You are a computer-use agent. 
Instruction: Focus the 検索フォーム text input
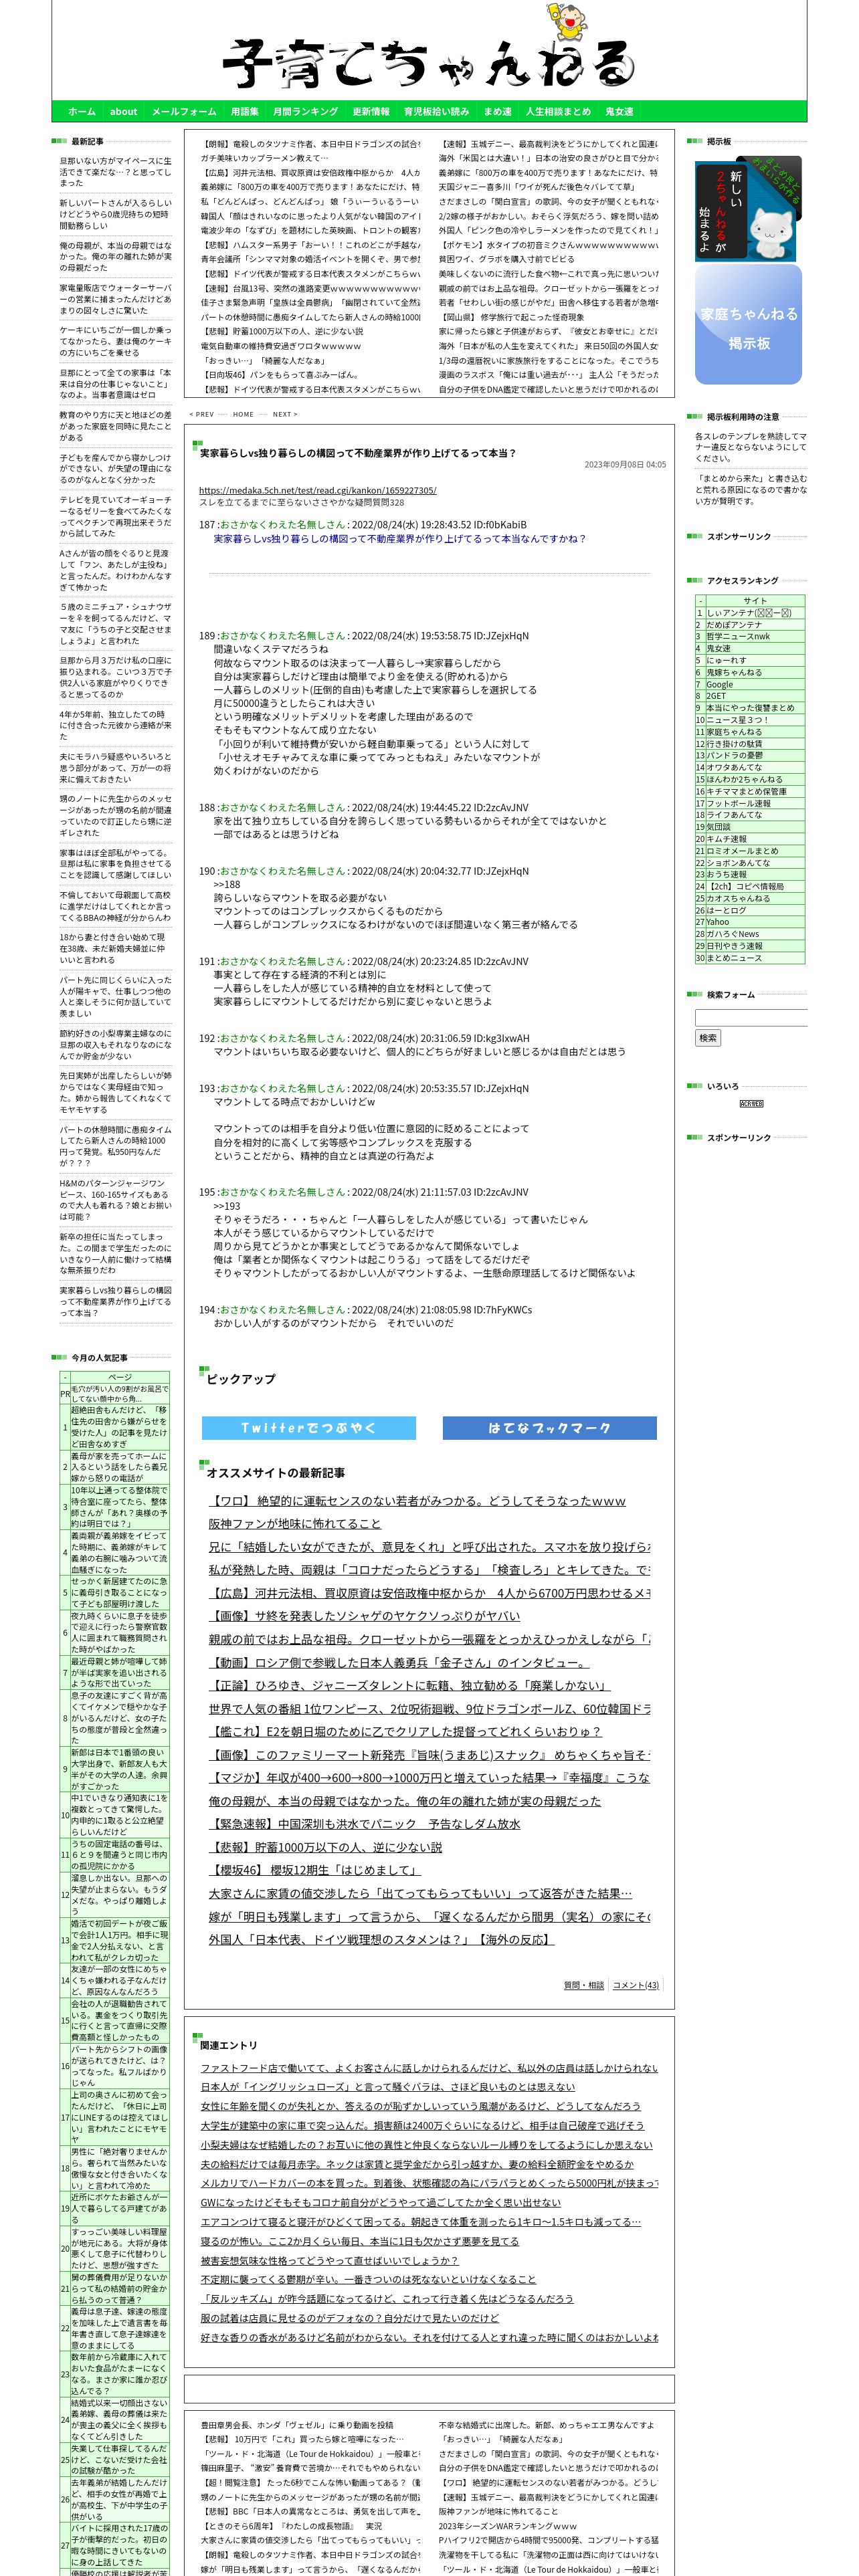click(x=751, y=1018)
